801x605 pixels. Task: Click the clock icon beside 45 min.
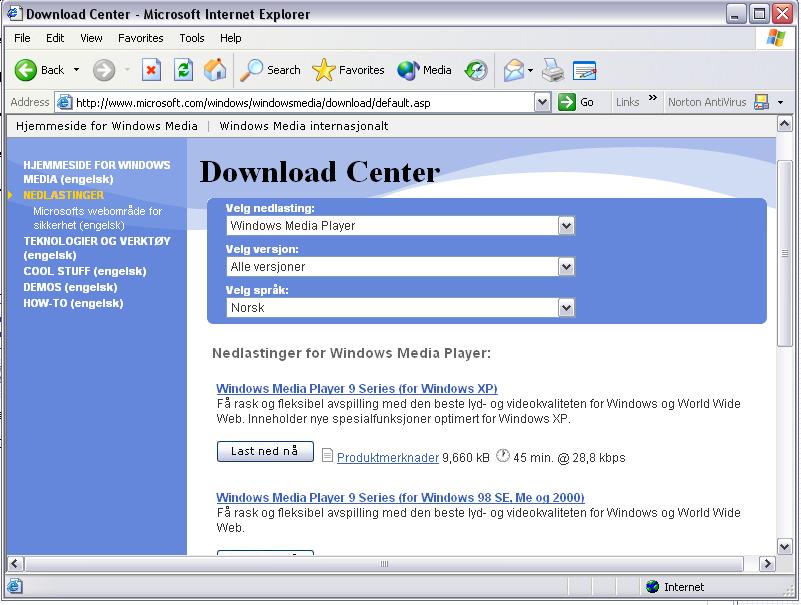click(503, 455)
